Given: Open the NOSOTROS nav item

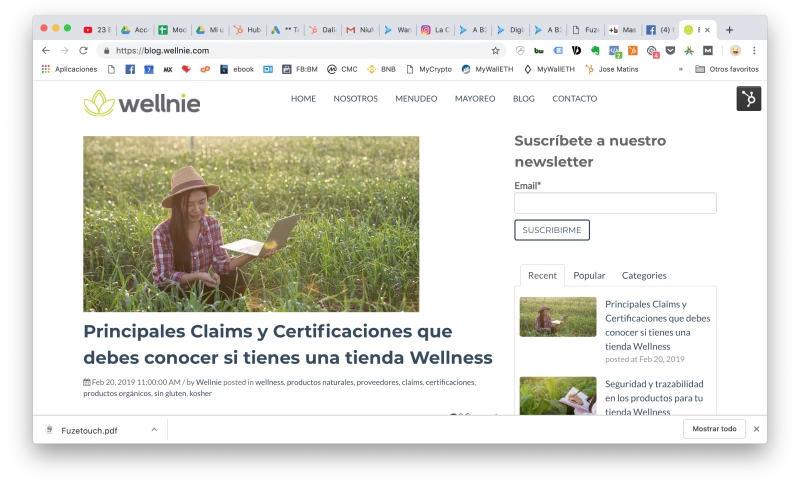Looking at the screenshot, I should coord(356,98).
